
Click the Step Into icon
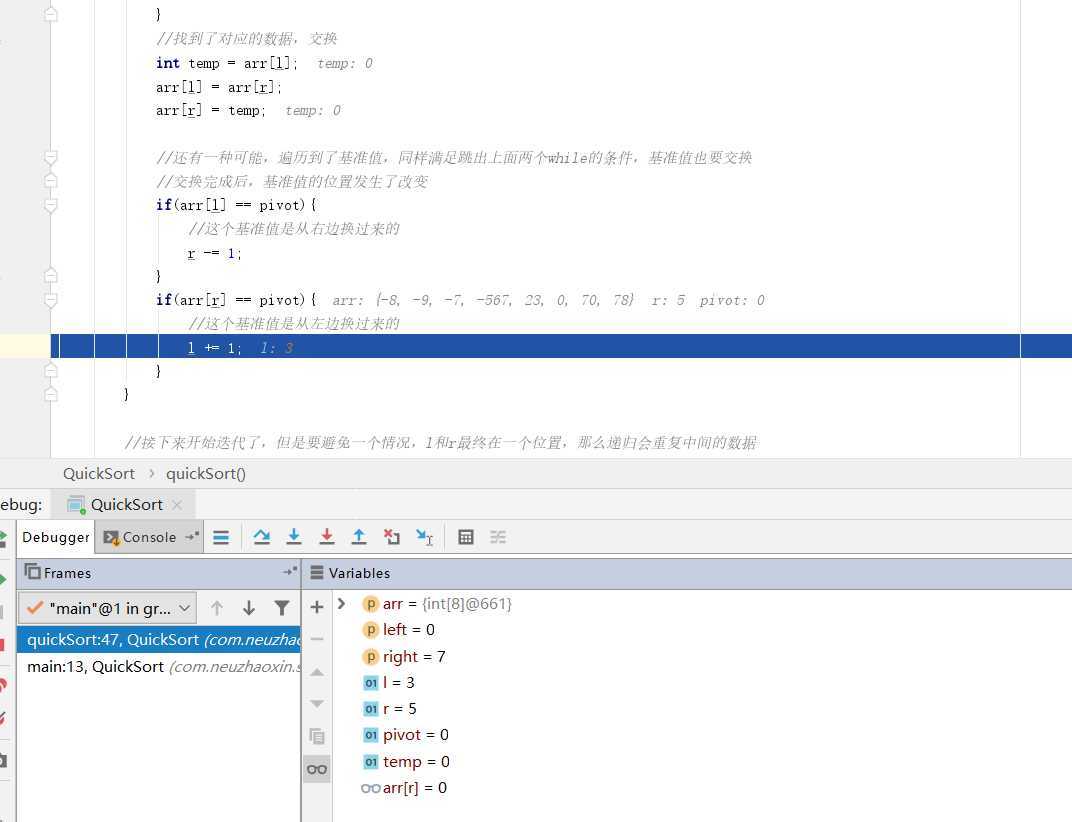[x=294, y=538]
